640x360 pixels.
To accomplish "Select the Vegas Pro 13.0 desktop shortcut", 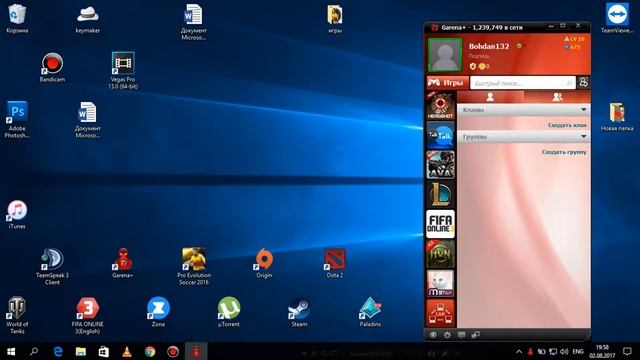I will click(123, 70).
